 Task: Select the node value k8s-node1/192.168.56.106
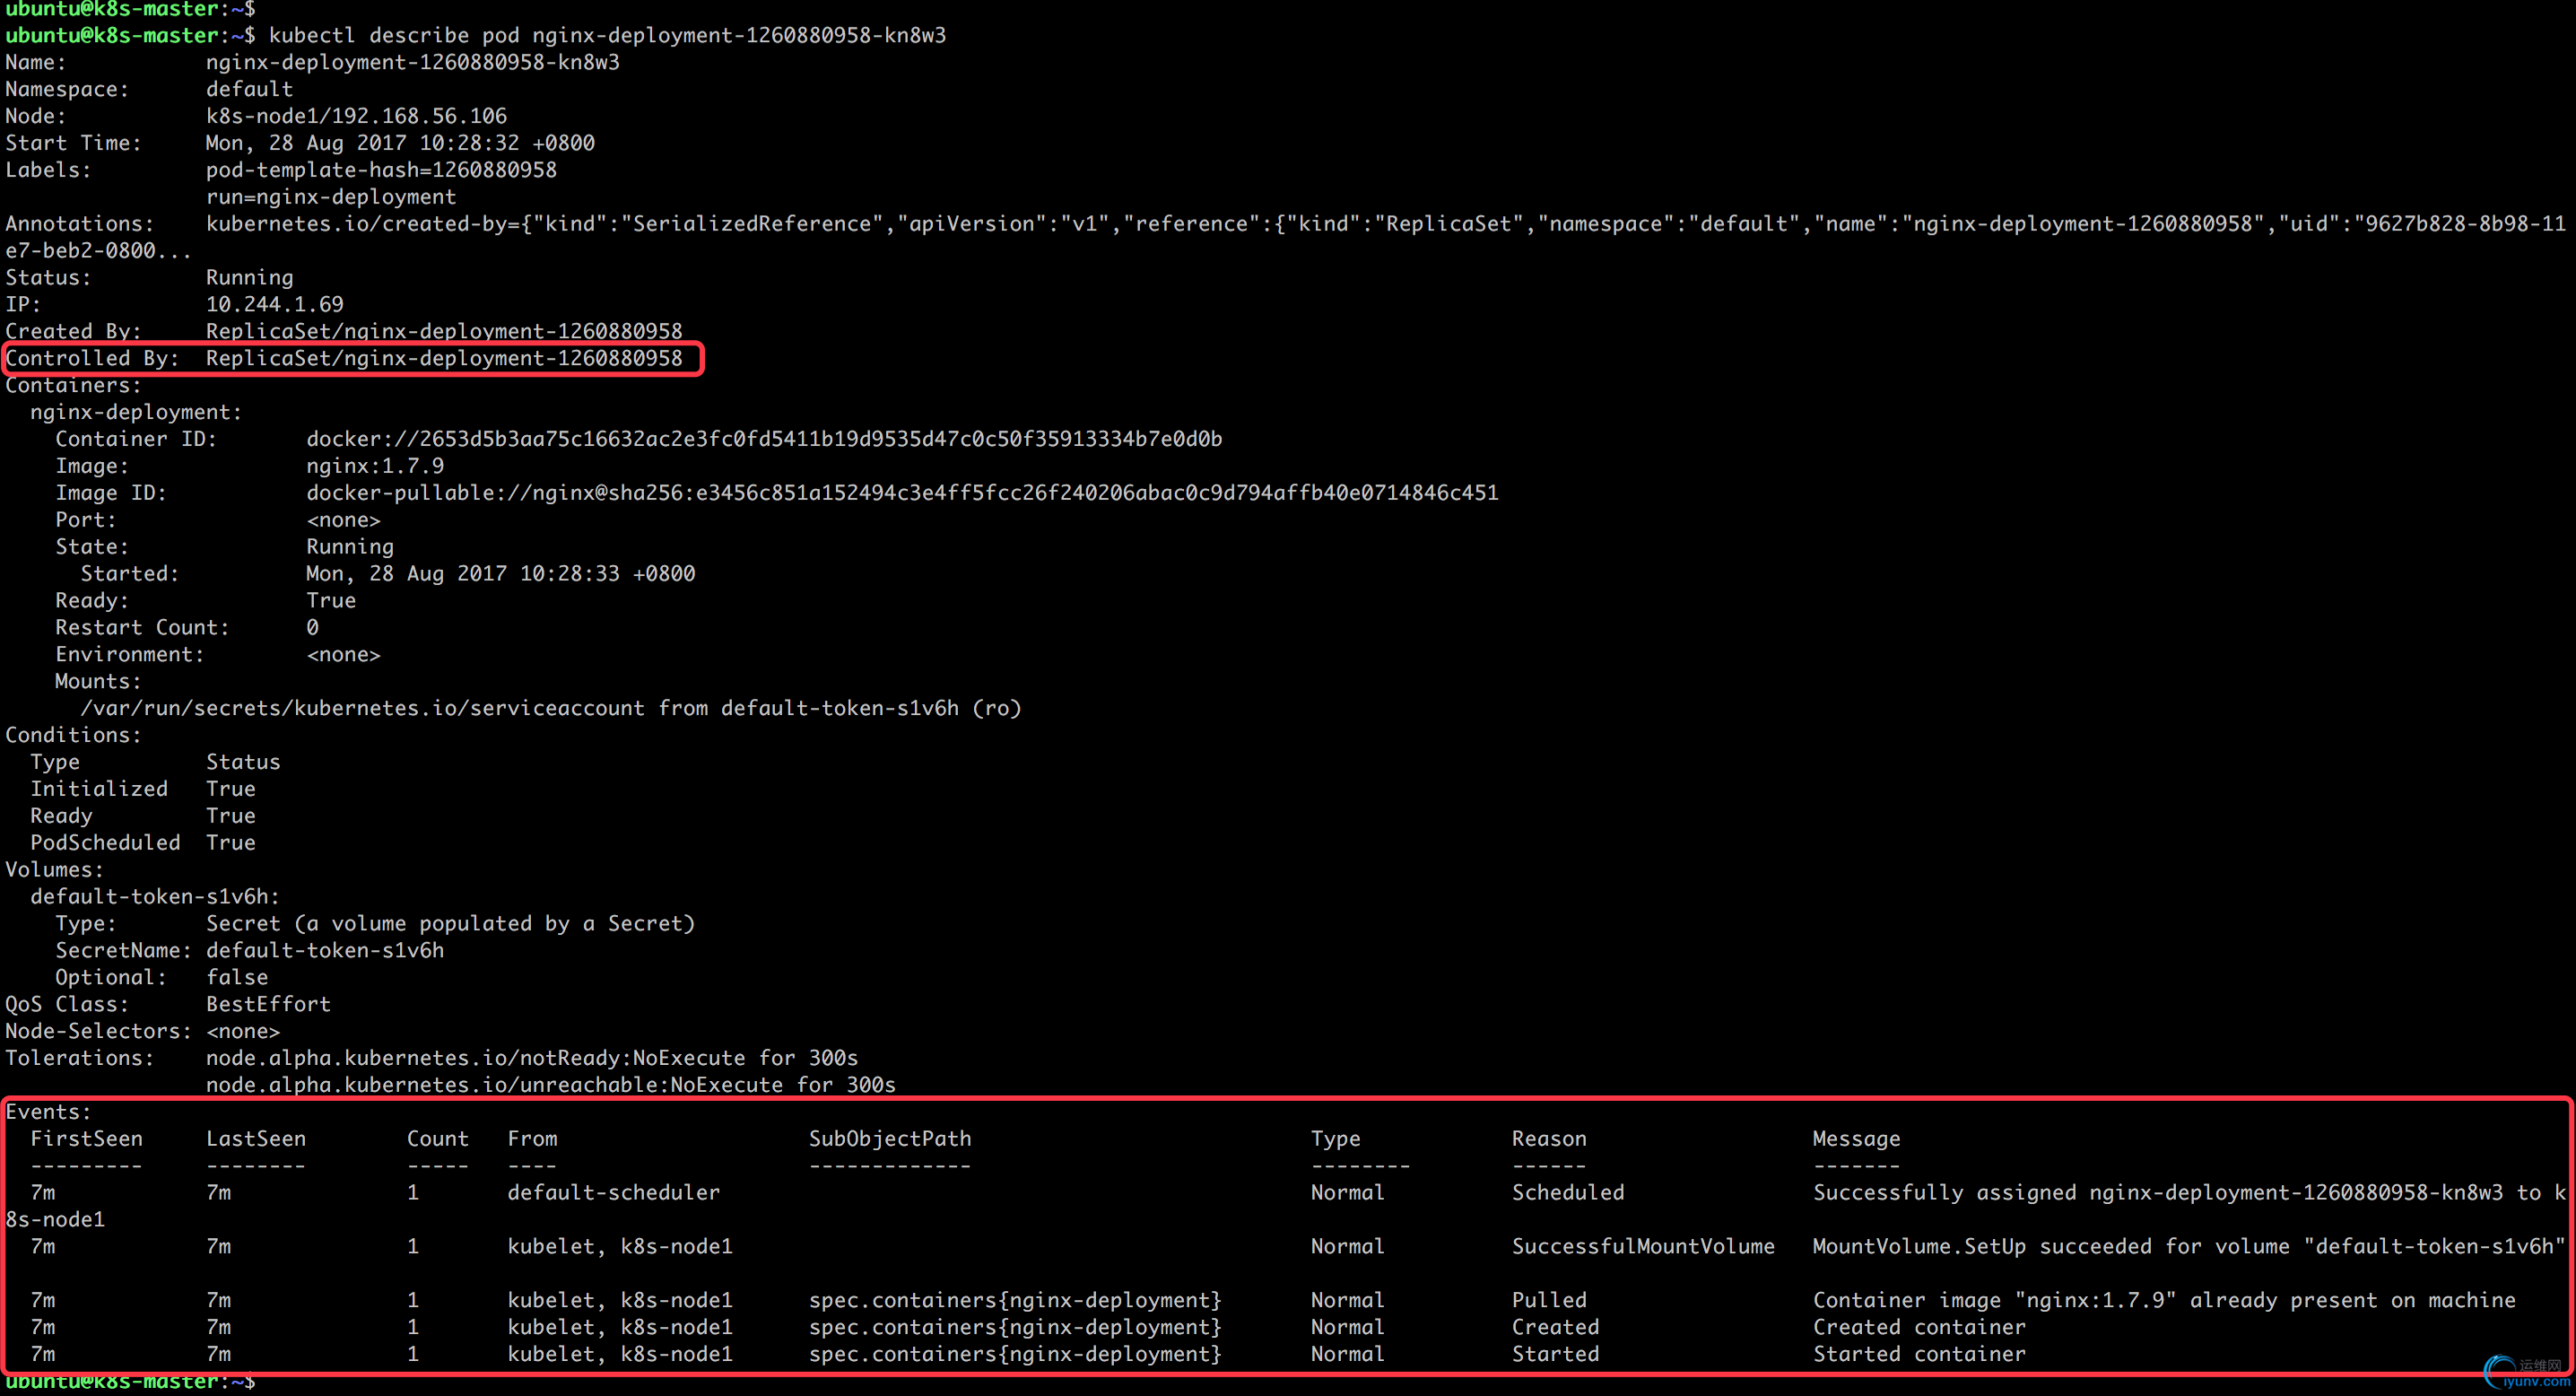356,116
